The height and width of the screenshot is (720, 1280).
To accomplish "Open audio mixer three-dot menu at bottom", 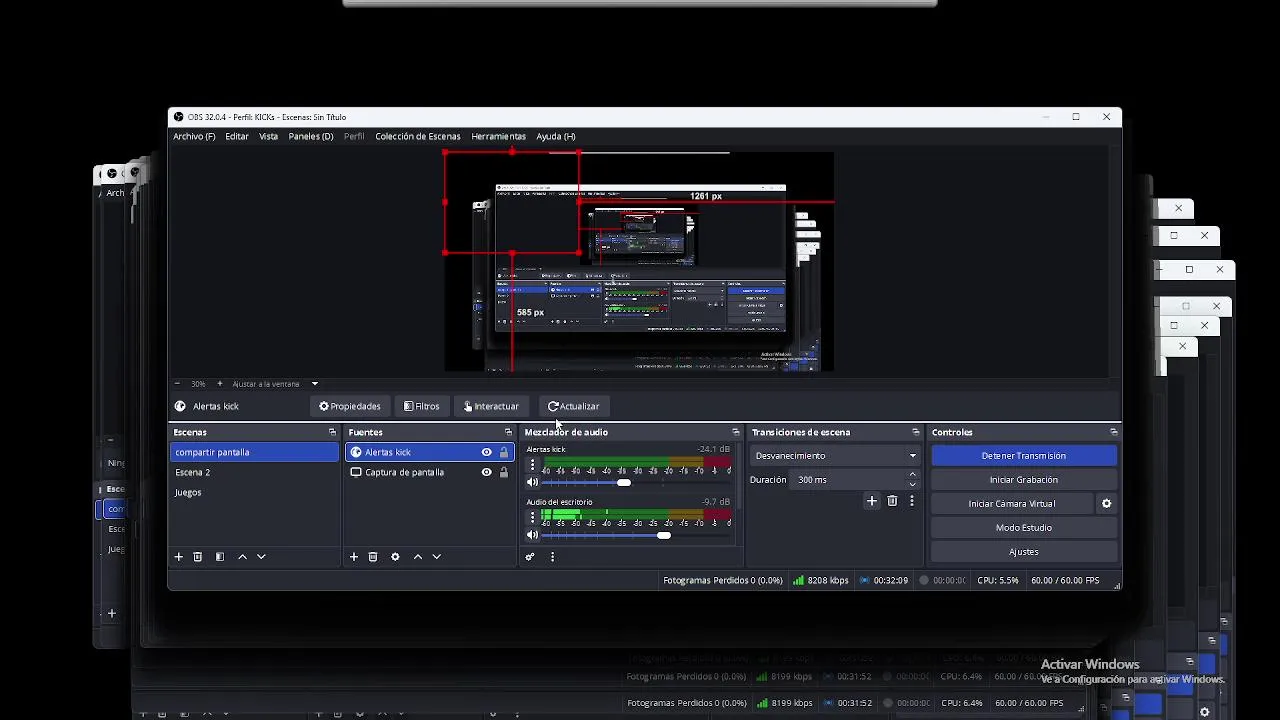I will (552, 557).
